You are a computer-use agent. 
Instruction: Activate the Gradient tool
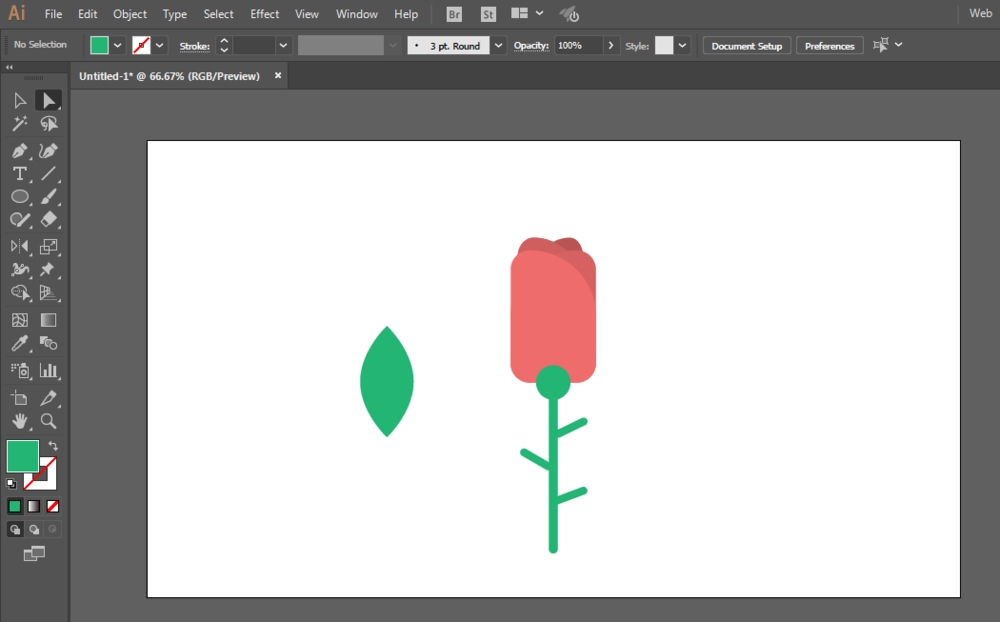48,320
